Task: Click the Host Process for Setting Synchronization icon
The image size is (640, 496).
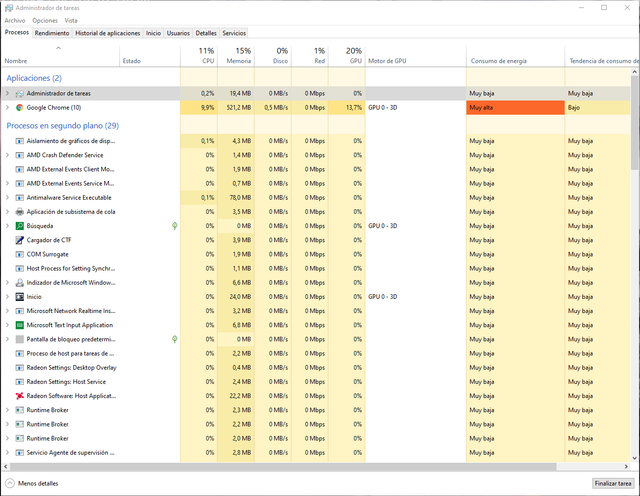Action: pos(19,269)
